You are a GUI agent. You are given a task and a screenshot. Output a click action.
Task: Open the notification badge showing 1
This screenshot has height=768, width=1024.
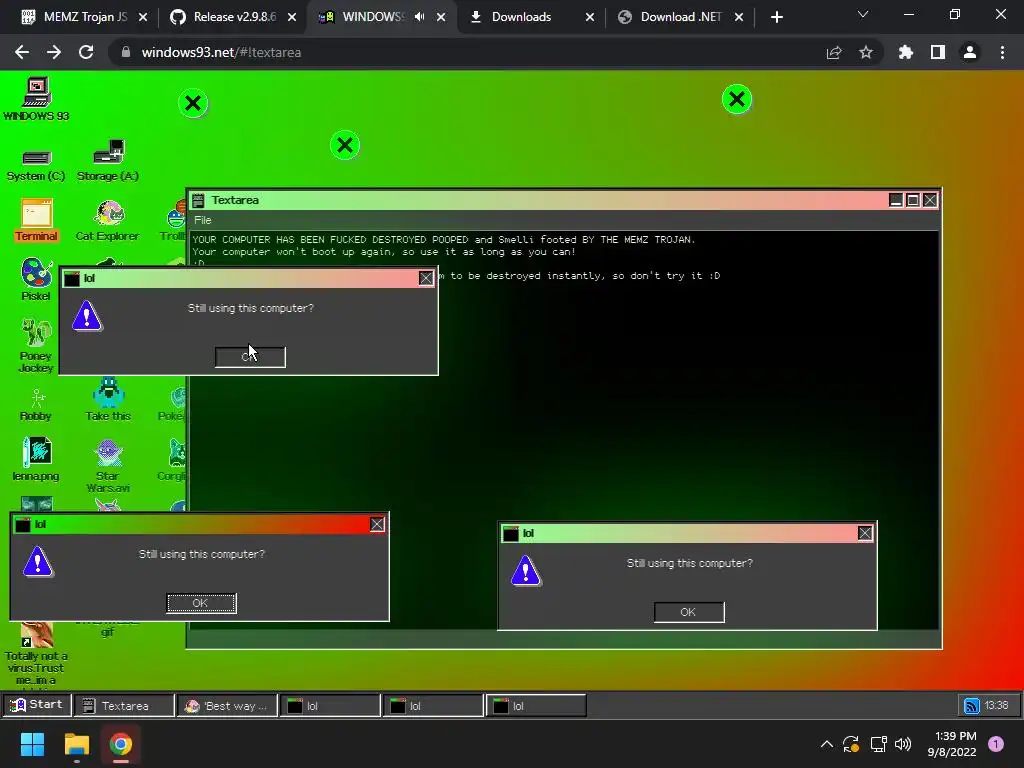click(996, 744)
